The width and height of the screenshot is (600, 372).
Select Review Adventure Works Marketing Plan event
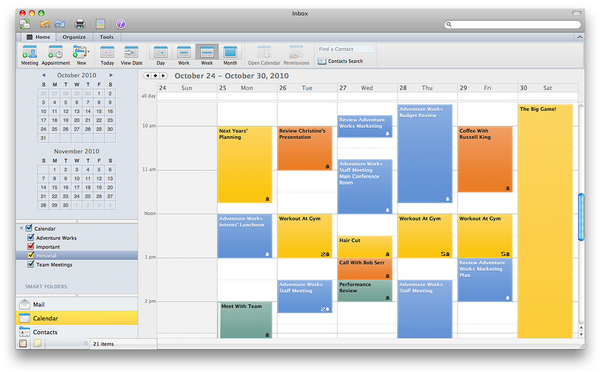485,280
